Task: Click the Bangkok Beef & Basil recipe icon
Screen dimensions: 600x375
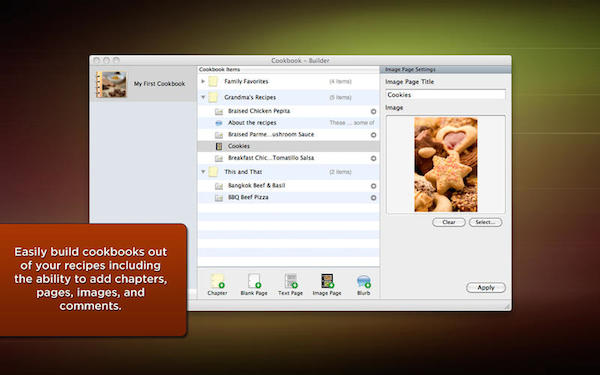Action: (219, 186)
